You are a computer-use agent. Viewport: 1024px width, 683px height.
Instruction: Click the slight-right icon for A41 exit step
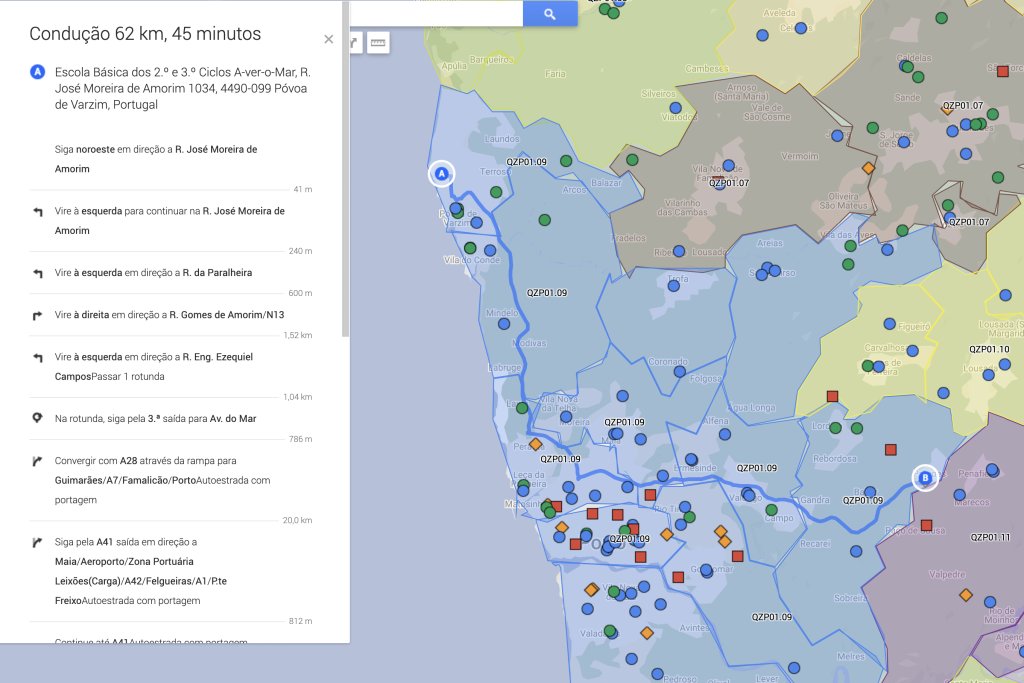pos(37,543)
